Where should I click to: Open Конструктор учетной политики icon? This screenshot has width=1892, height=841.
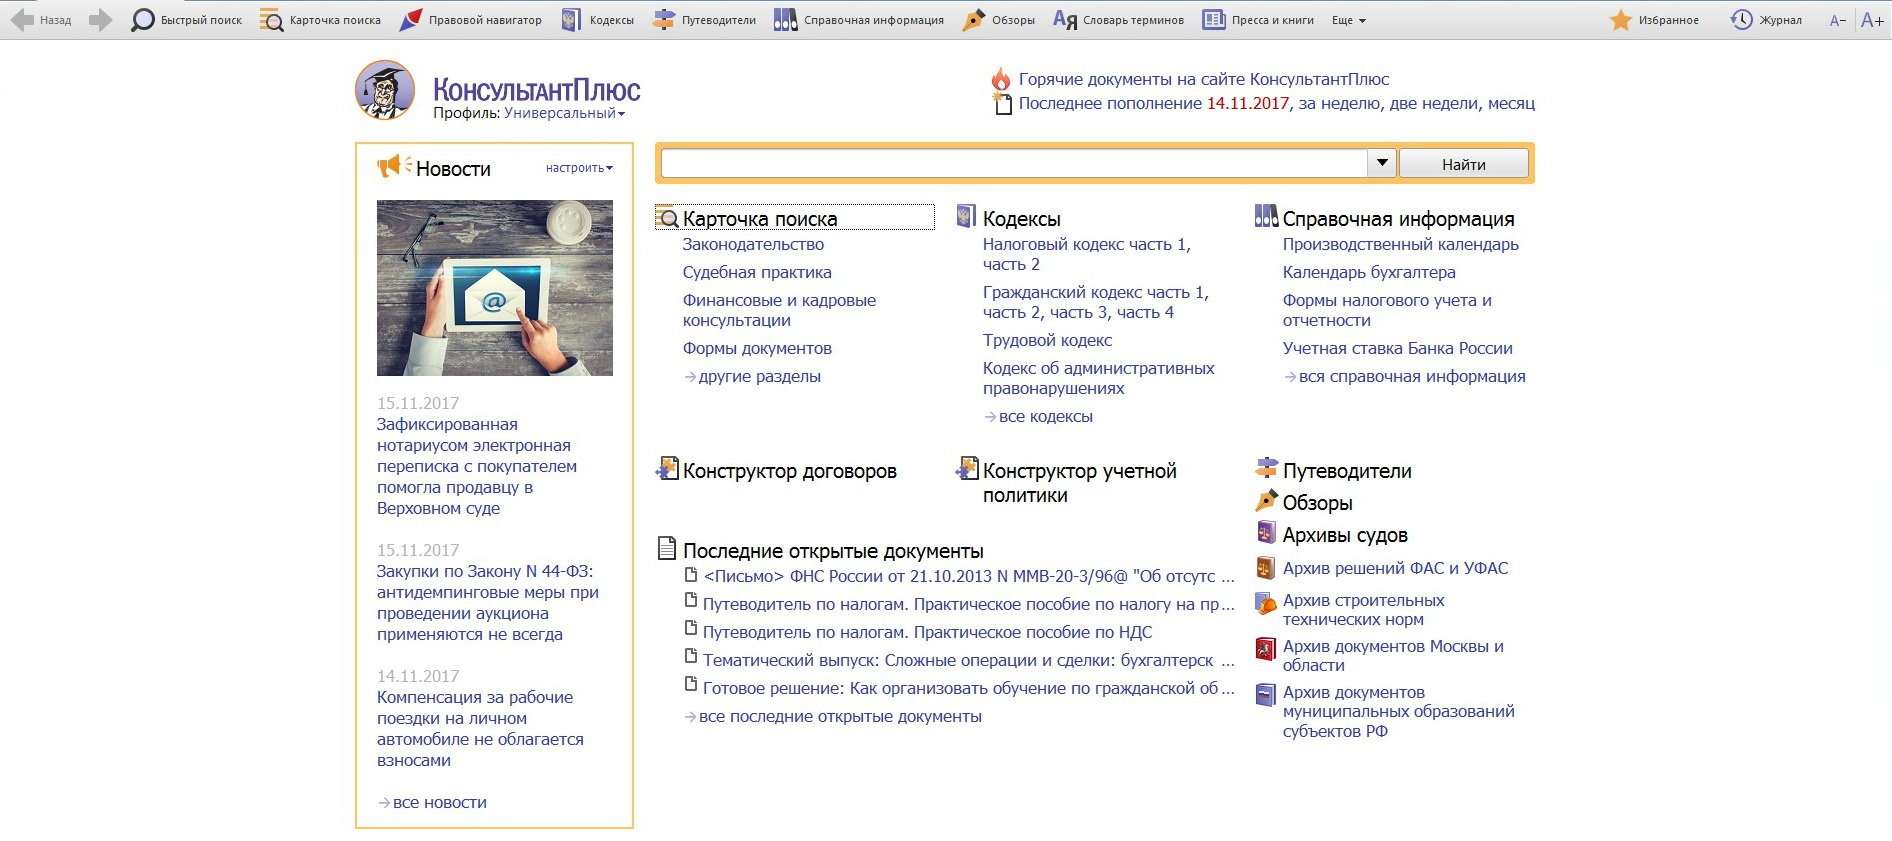(x=967, y=468)
